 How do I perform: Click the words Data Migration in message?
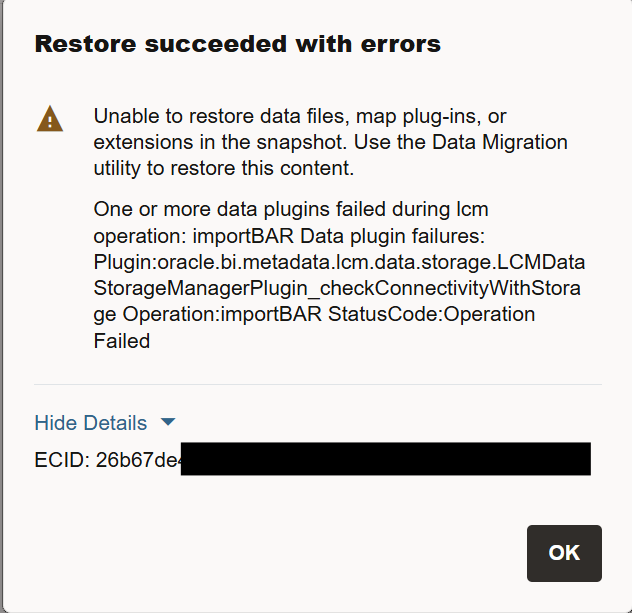pyautogui.click(x=500, y=142)
